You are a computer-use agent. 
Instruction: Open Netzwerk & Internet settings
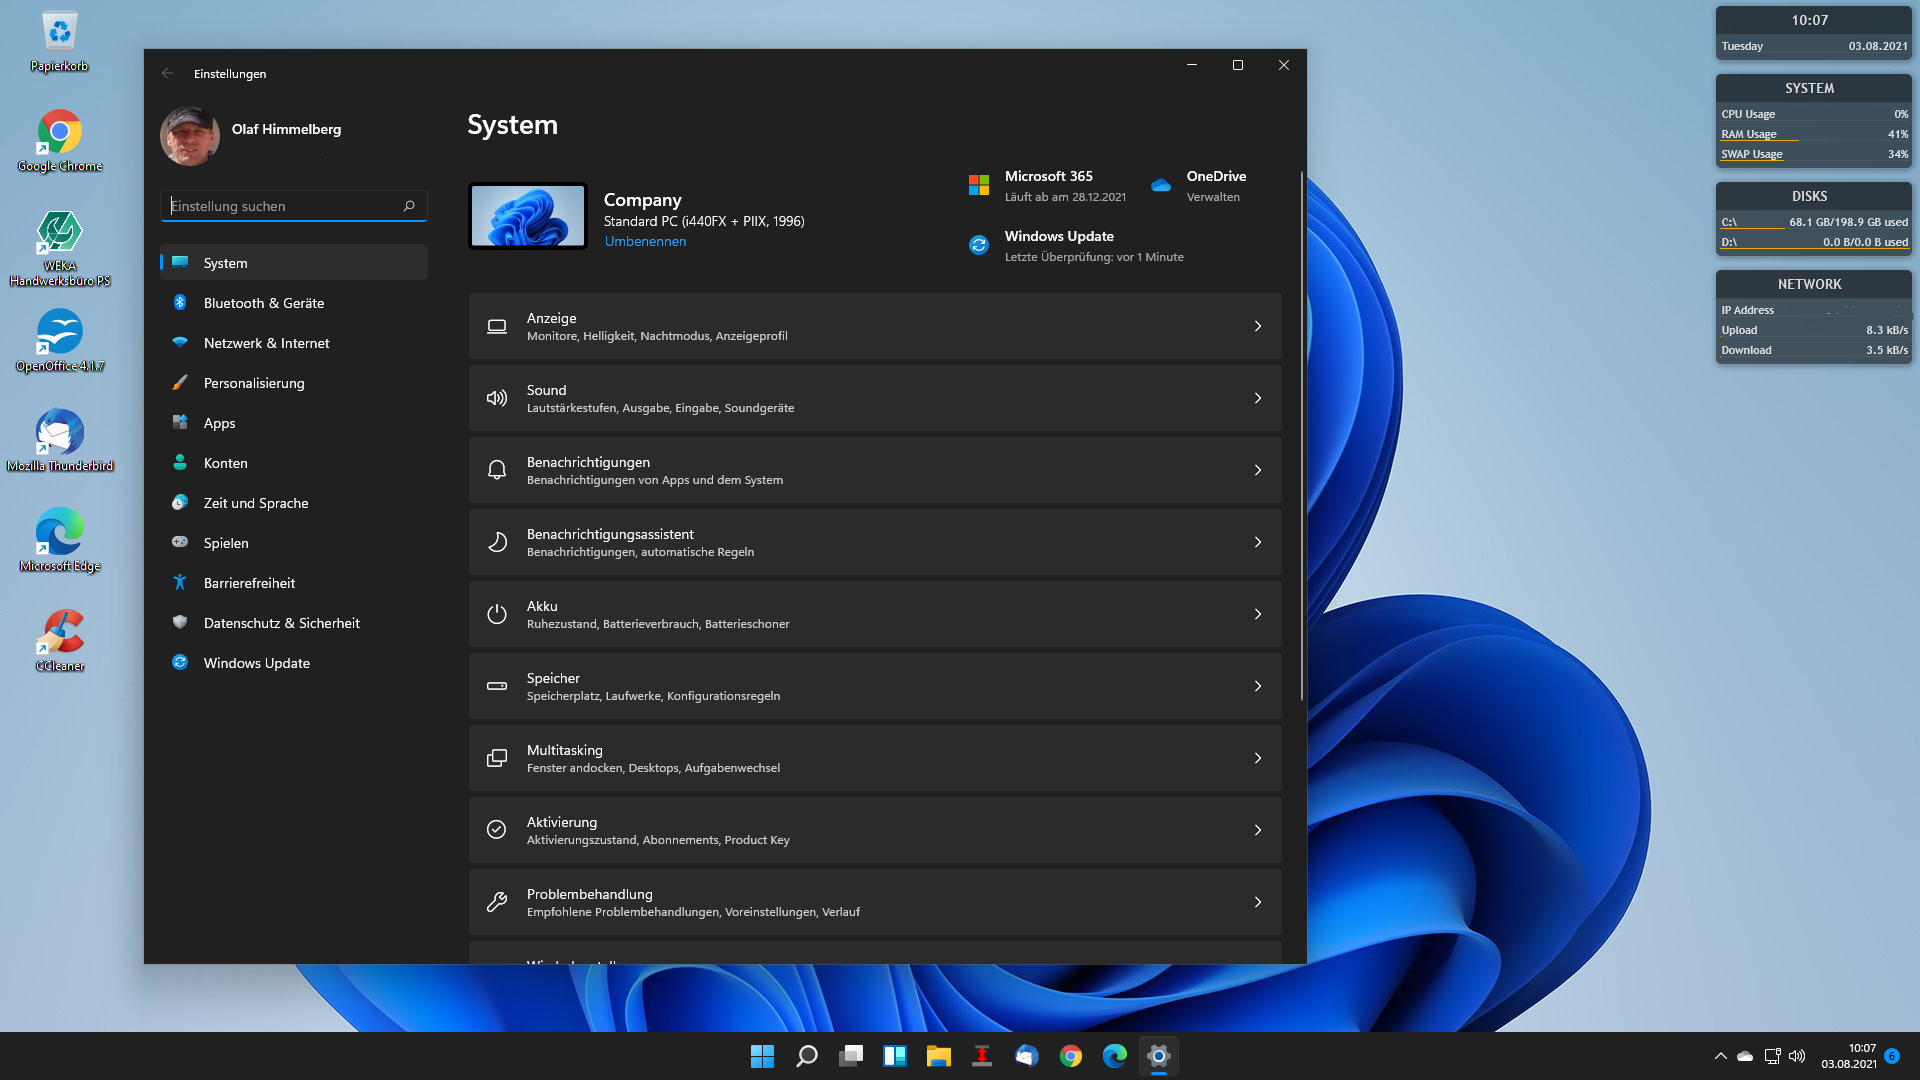click(x=294, y=343)
